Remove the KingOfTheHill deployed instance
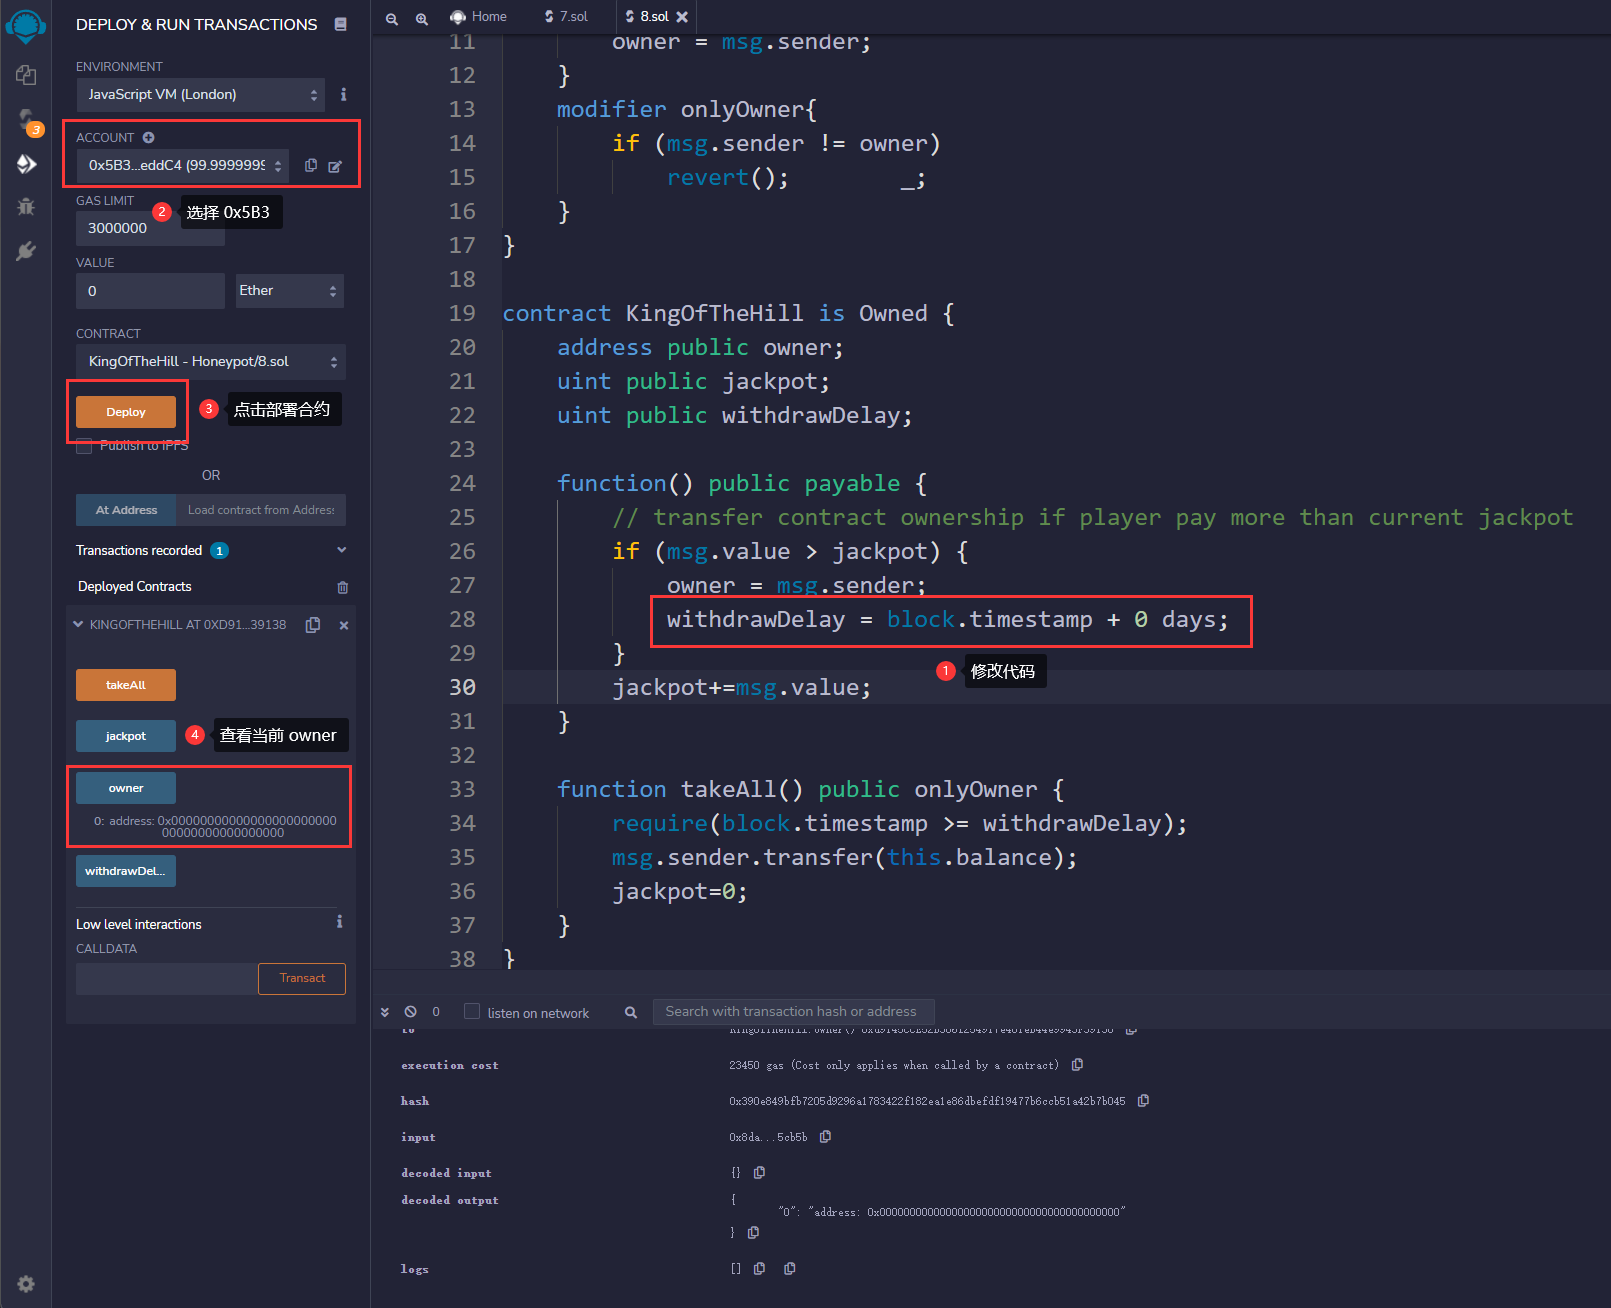This screenshot has height=1308, width=1611. 344,625
